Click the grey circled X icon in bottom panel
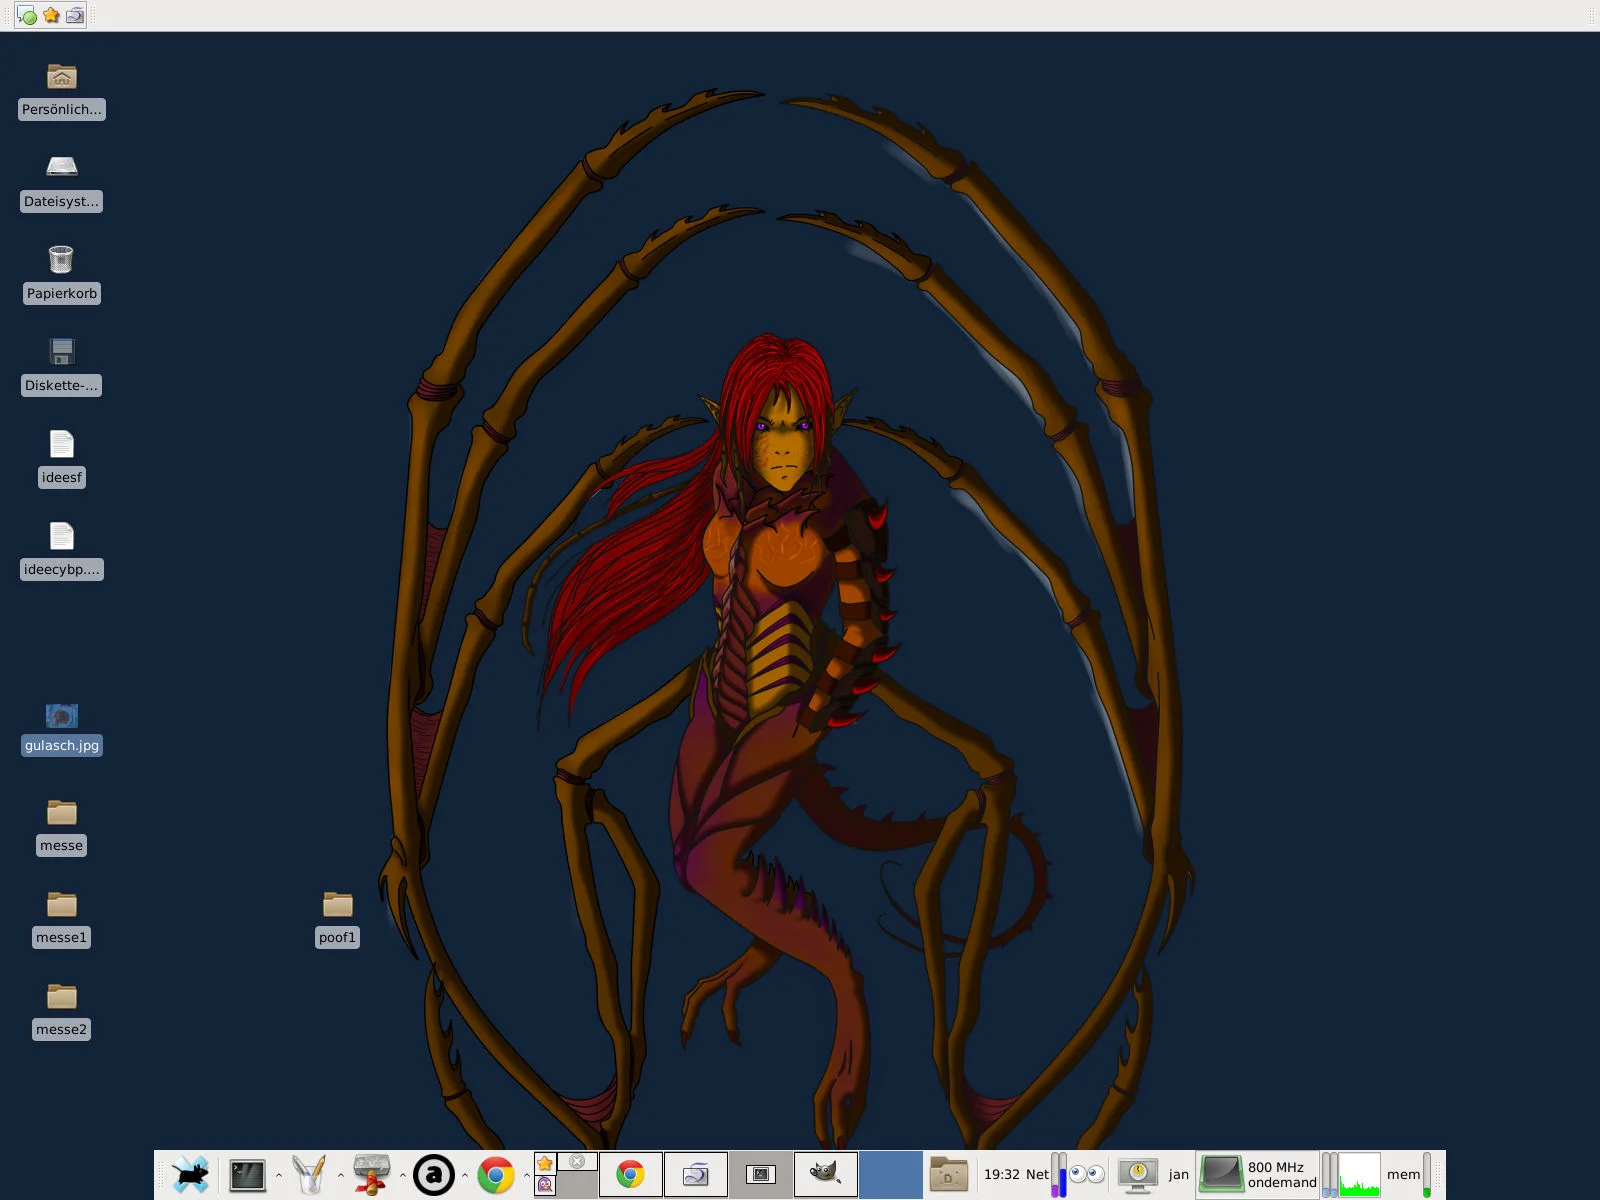The image size is (1600, 1200). click(x=577, y=1161)
